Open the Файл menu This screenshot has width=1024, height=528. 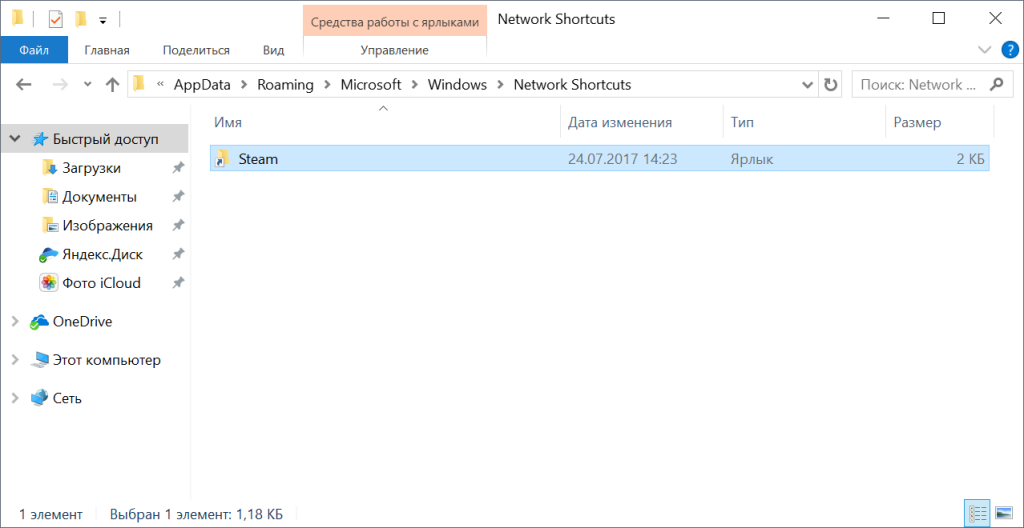[34, 50]
